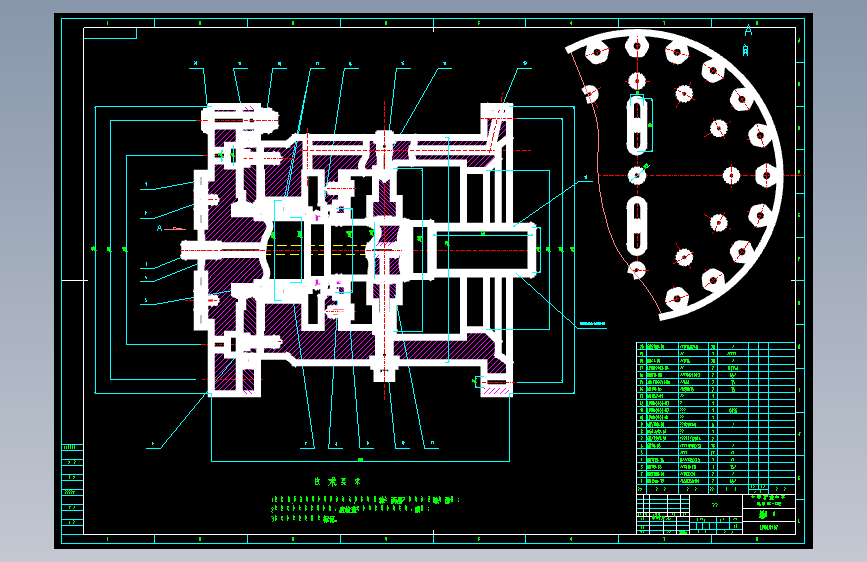Viewport: 867px width, 562px height.
Task: Select the bottom overall width dimension line
Action: point(360,460)
